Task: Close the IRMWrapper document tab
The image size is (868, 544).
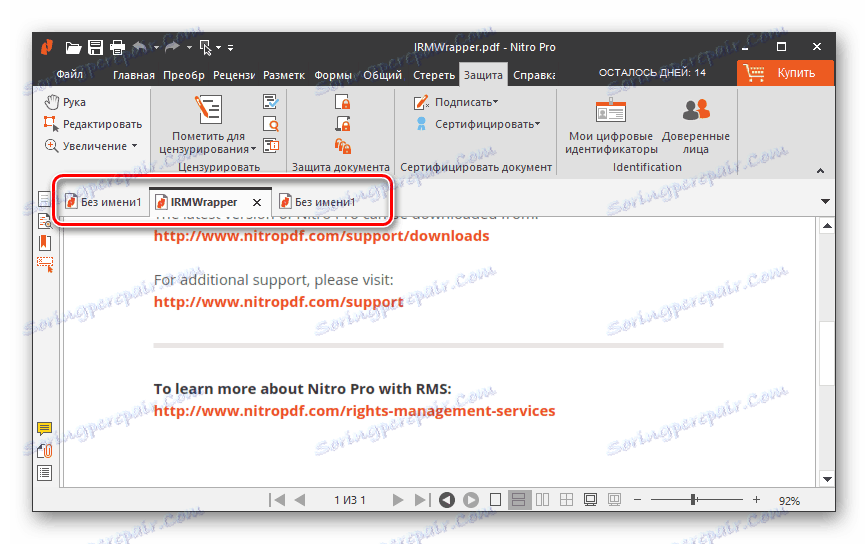Action: 257,203
